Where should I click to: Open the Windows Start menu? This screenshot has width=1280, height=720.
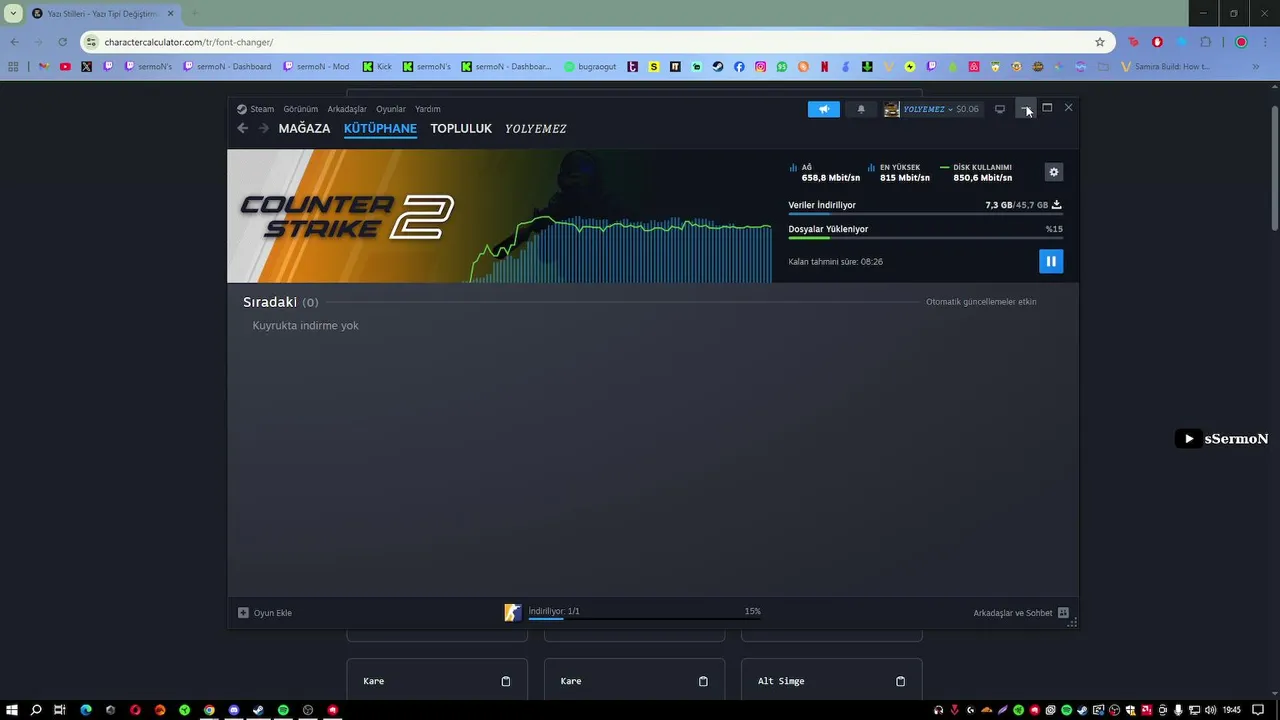pyautogui.click(x=12, y=710)
